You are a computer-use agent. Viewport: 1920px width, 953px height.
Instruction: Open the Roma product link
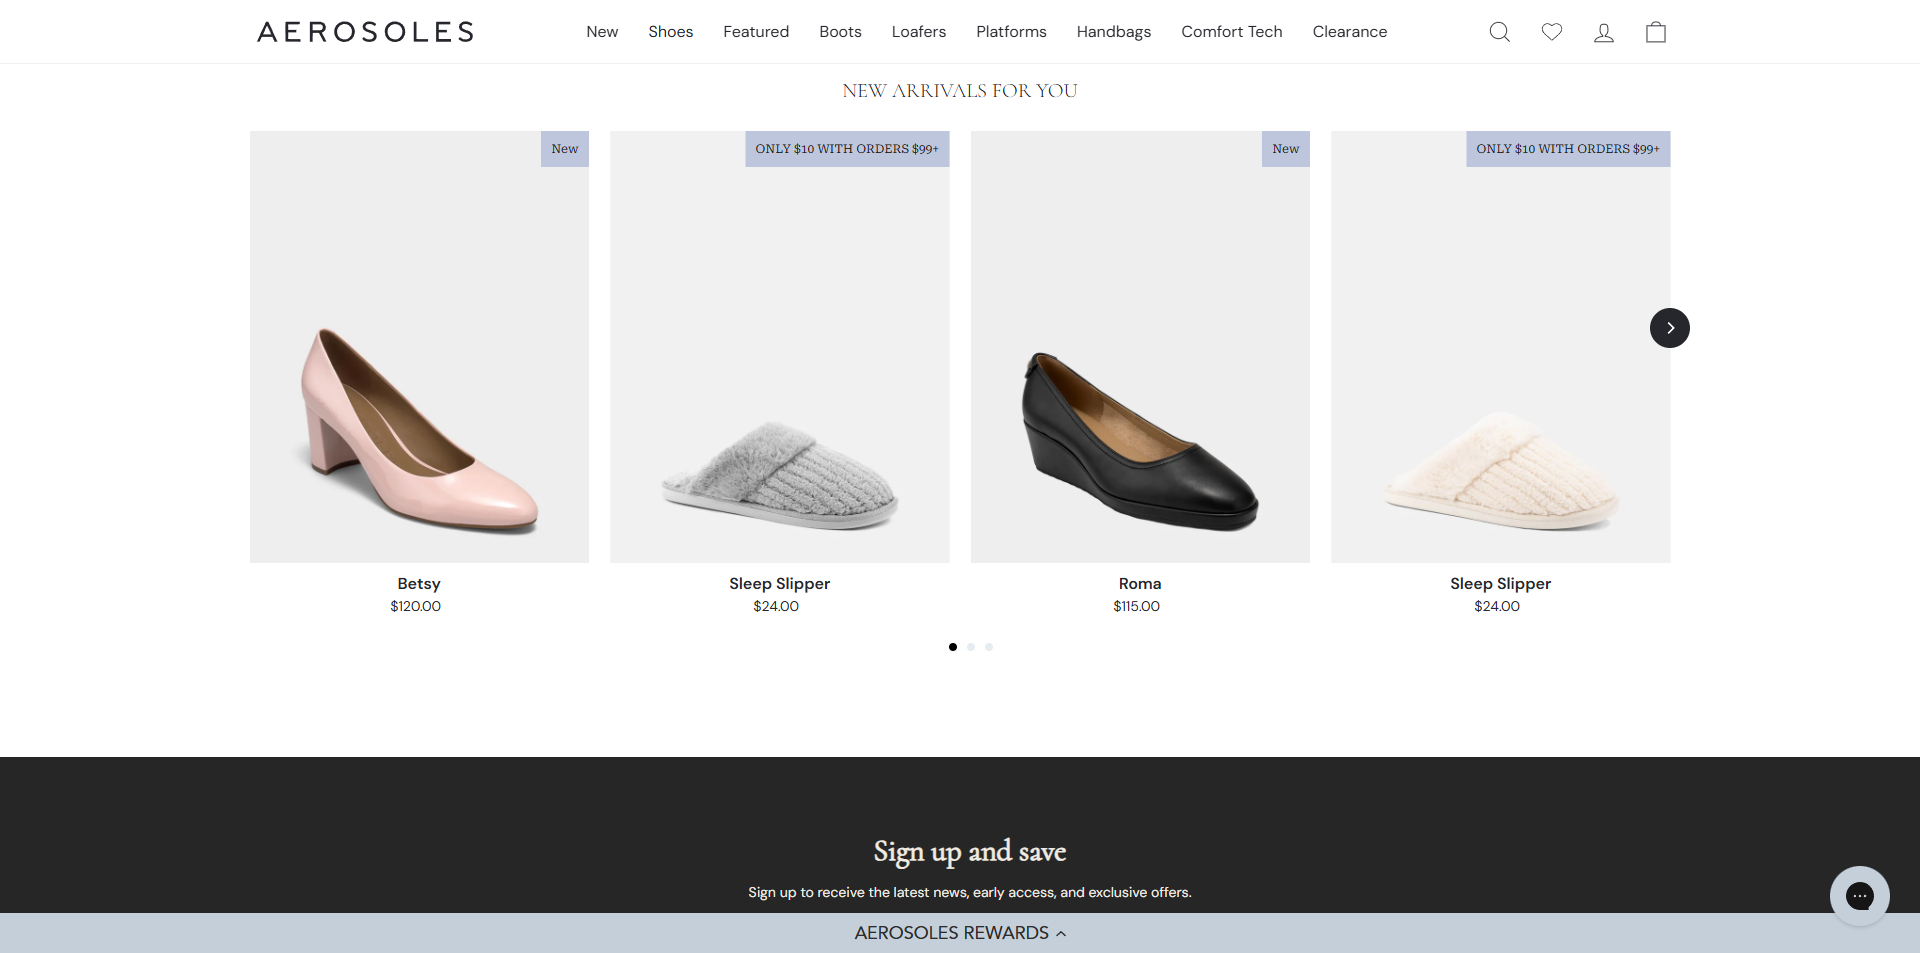pos(1139,583)
